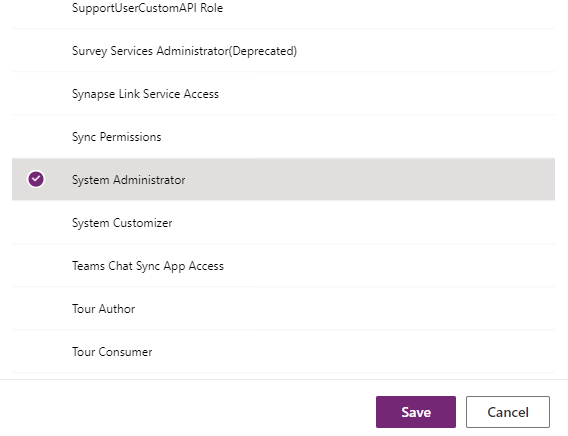The height and width of the screenshot is (436, 568).
Task: Tick the selection area left of Tour Consumer
Action: point(36,351)
